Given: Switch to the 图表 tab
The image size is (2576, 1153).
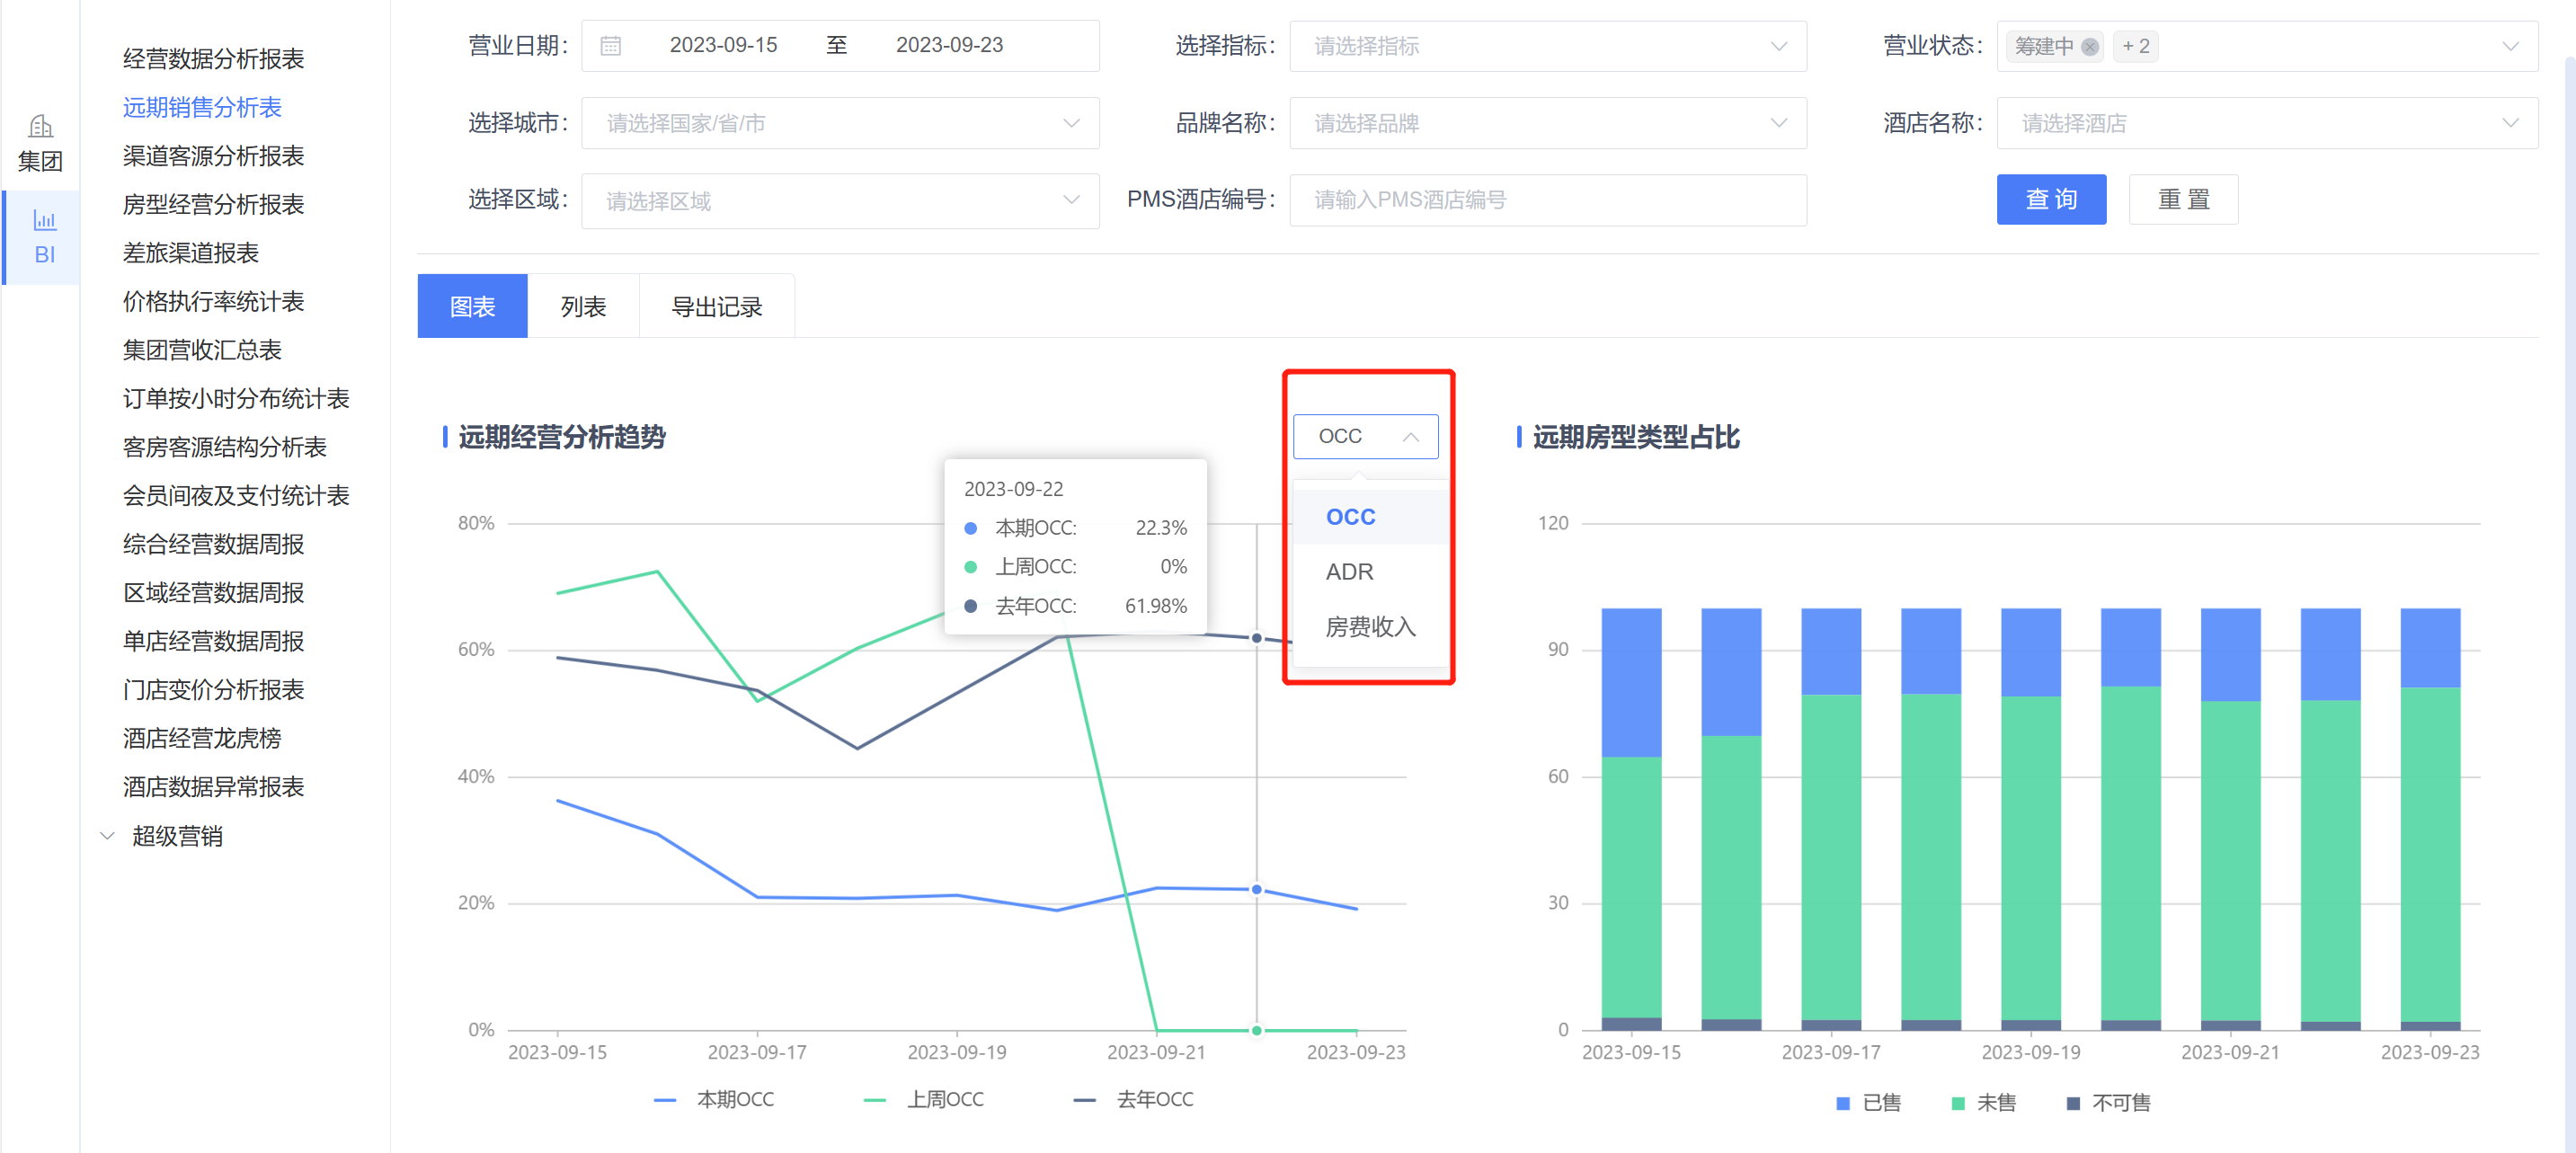Looking at the screenshot, I should coord(472,306).
